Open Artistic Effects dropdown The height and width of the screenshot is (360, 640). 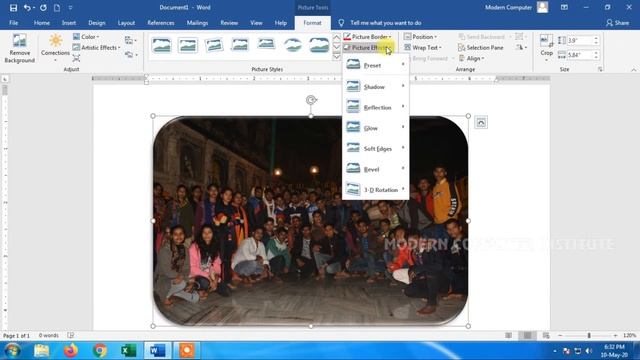coord(97,48)
